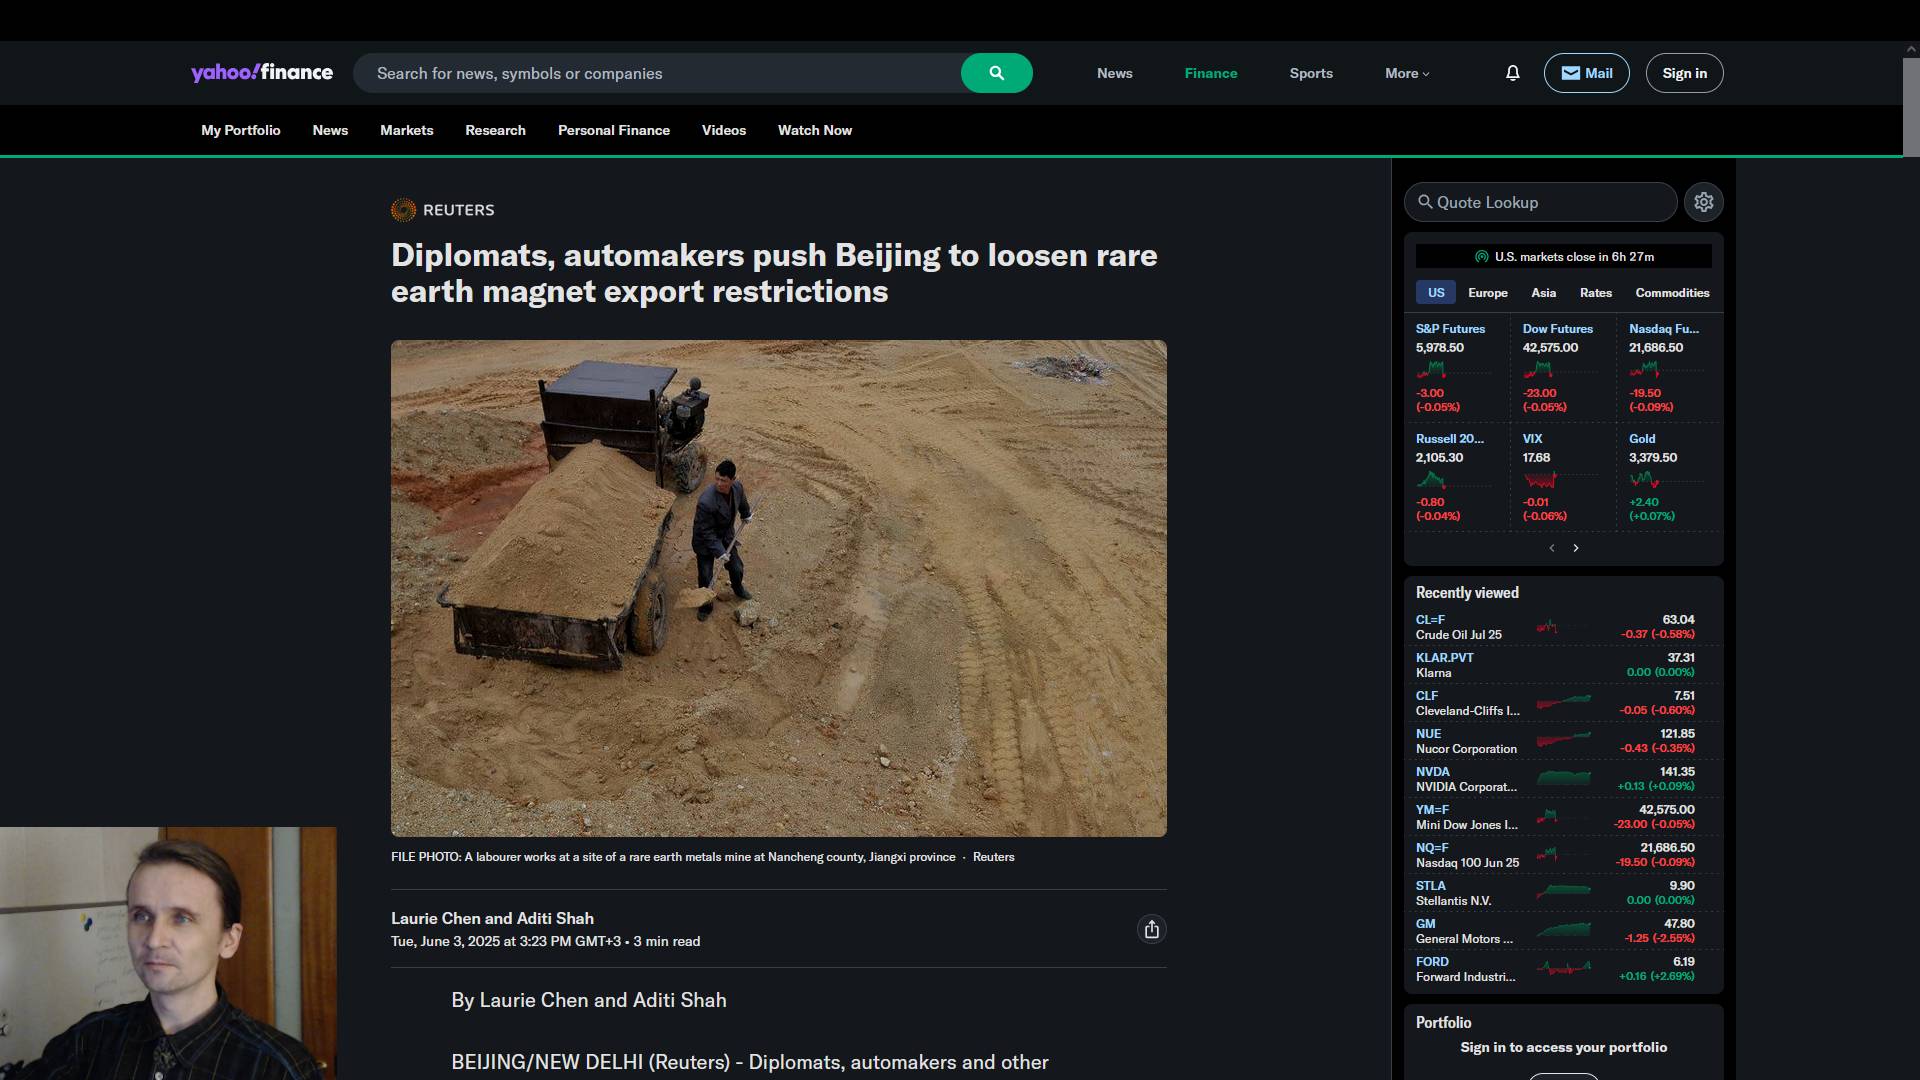The width and height of the screenshot is (1920, 1080).
Task: Open the Mail button
Action: tap(1586, 73)
